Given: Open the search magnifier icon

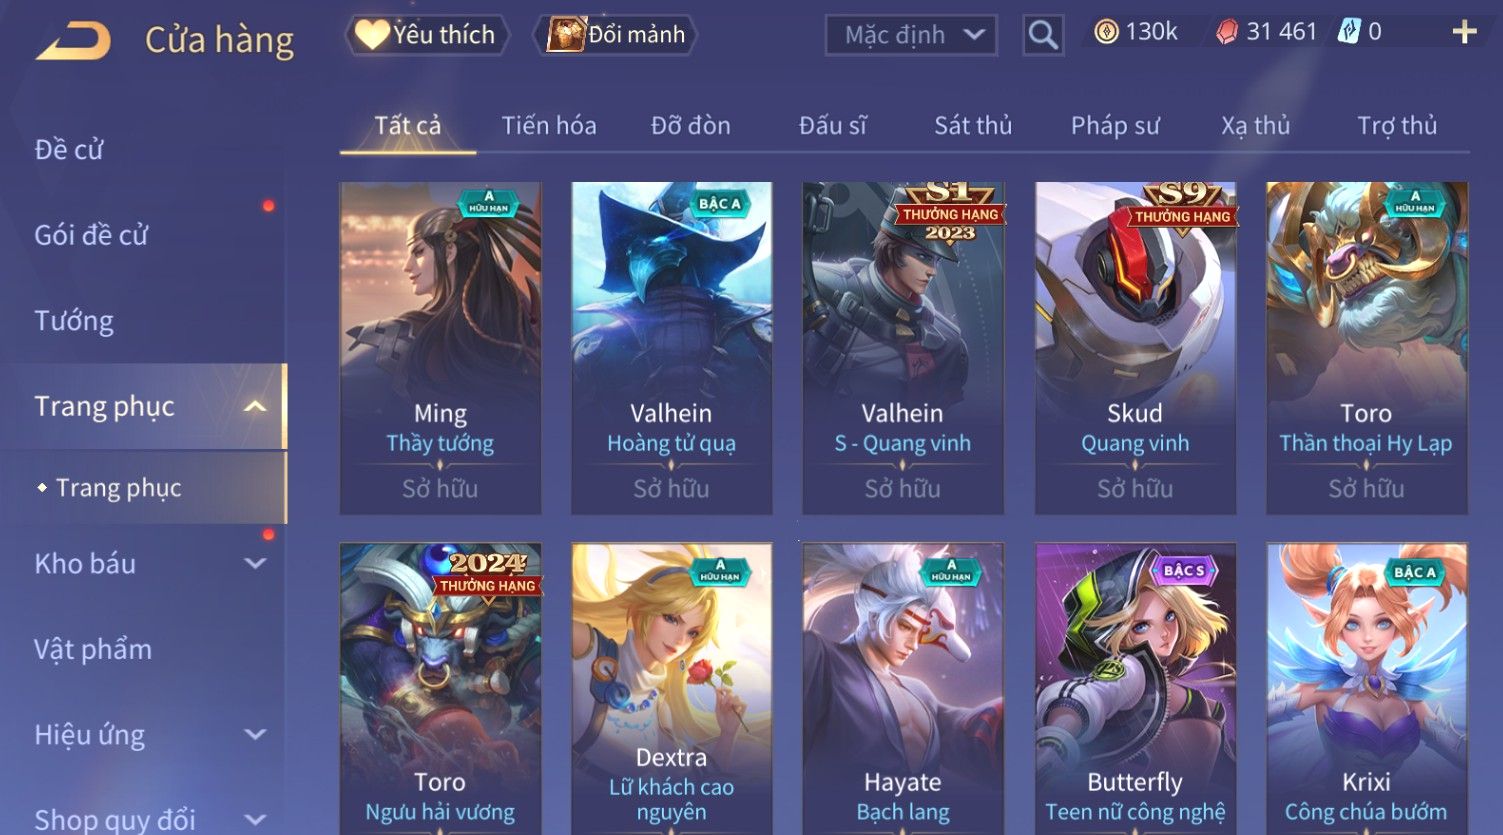Looking at the screenshot, I should (1043, 35).
